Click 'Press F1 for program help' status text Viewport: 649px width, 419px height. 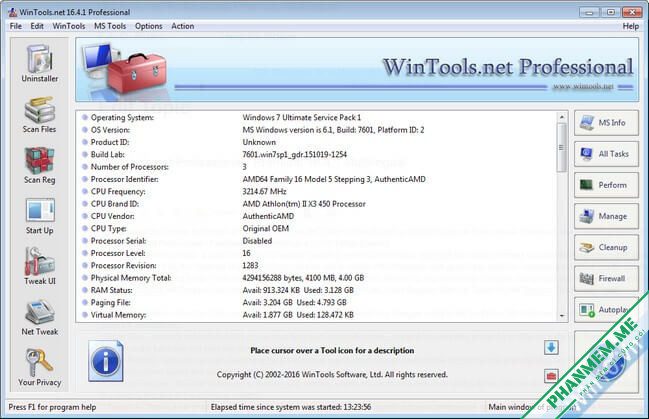pyautogui.click(x=52, y=407)
